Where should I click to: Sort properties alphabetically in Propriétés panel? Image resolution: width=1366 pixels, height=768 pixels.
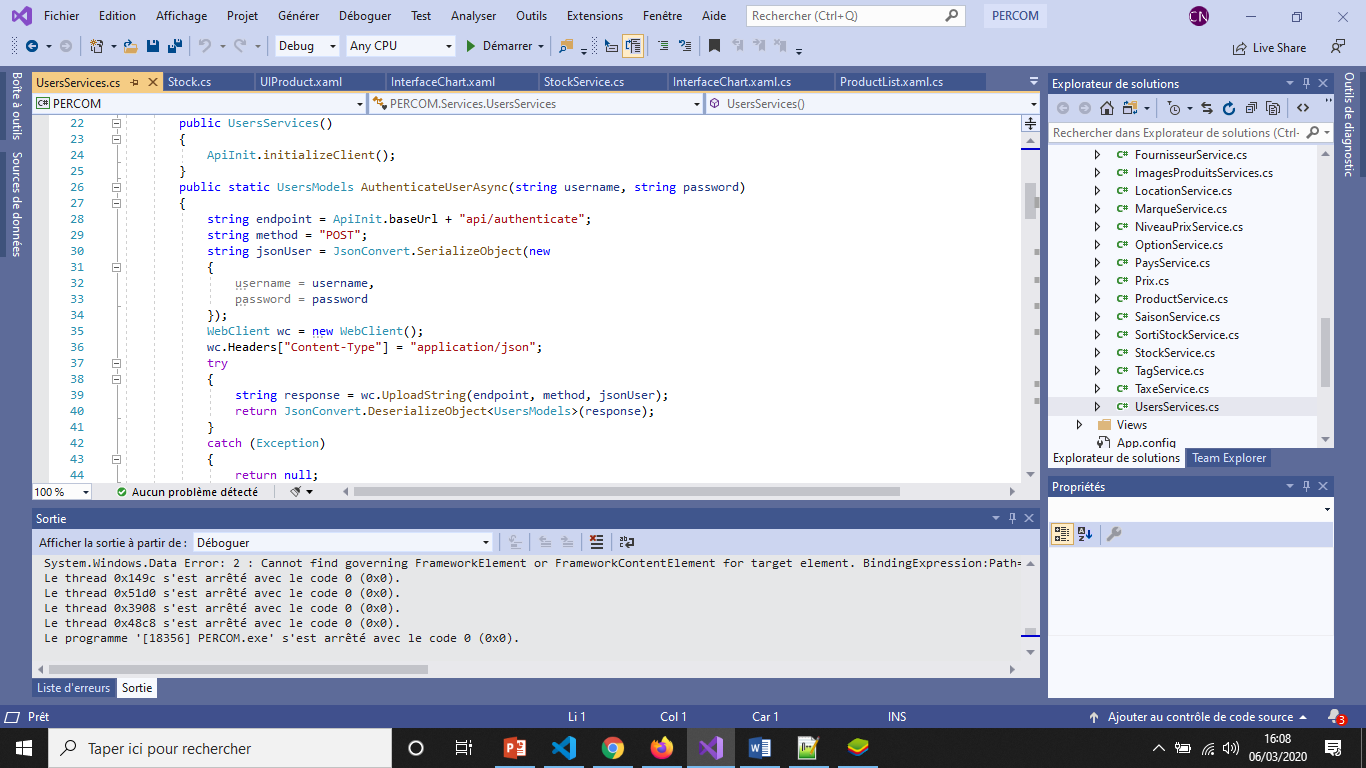click(1086, 534)
